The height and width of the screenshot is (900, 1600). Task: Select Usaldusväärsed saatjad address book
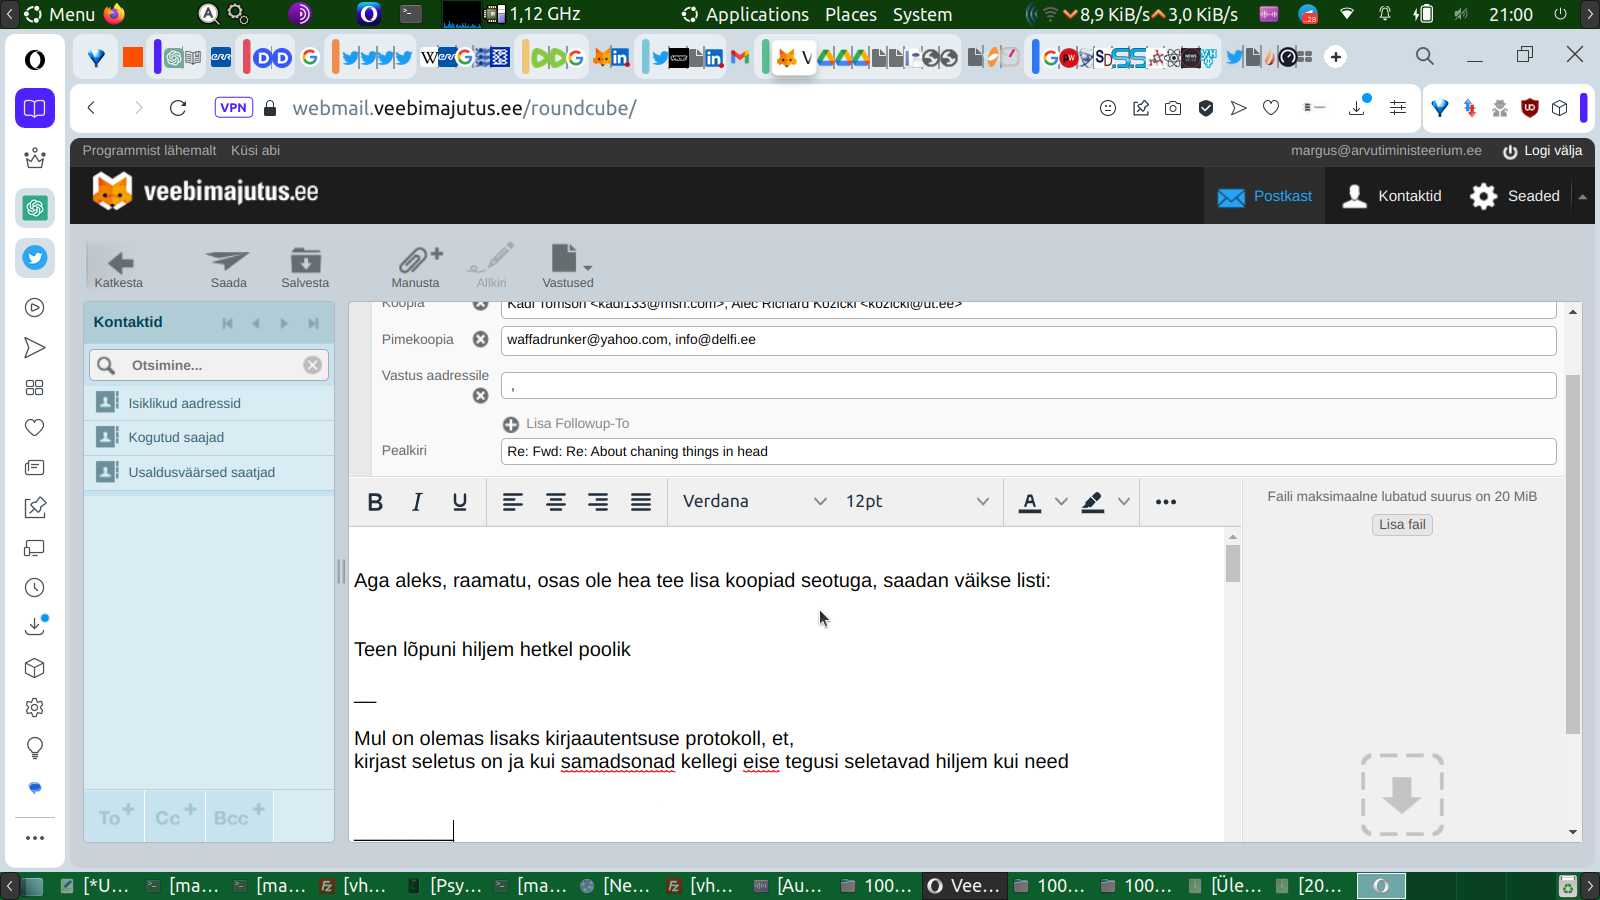pos(209,473)
